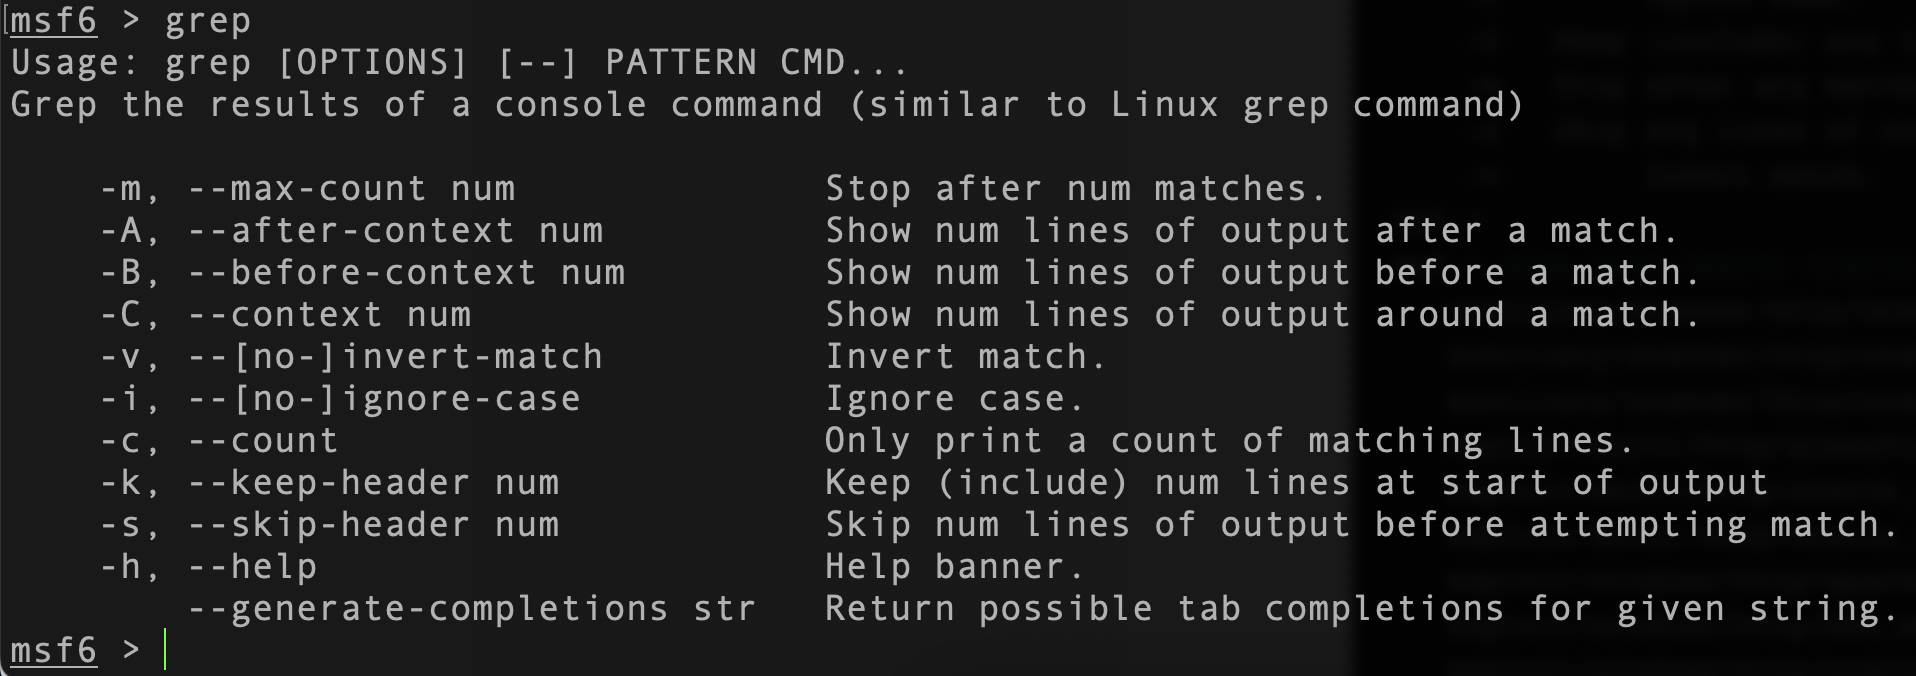
Task: Click the --before-context num option
Action: point(407,273)
